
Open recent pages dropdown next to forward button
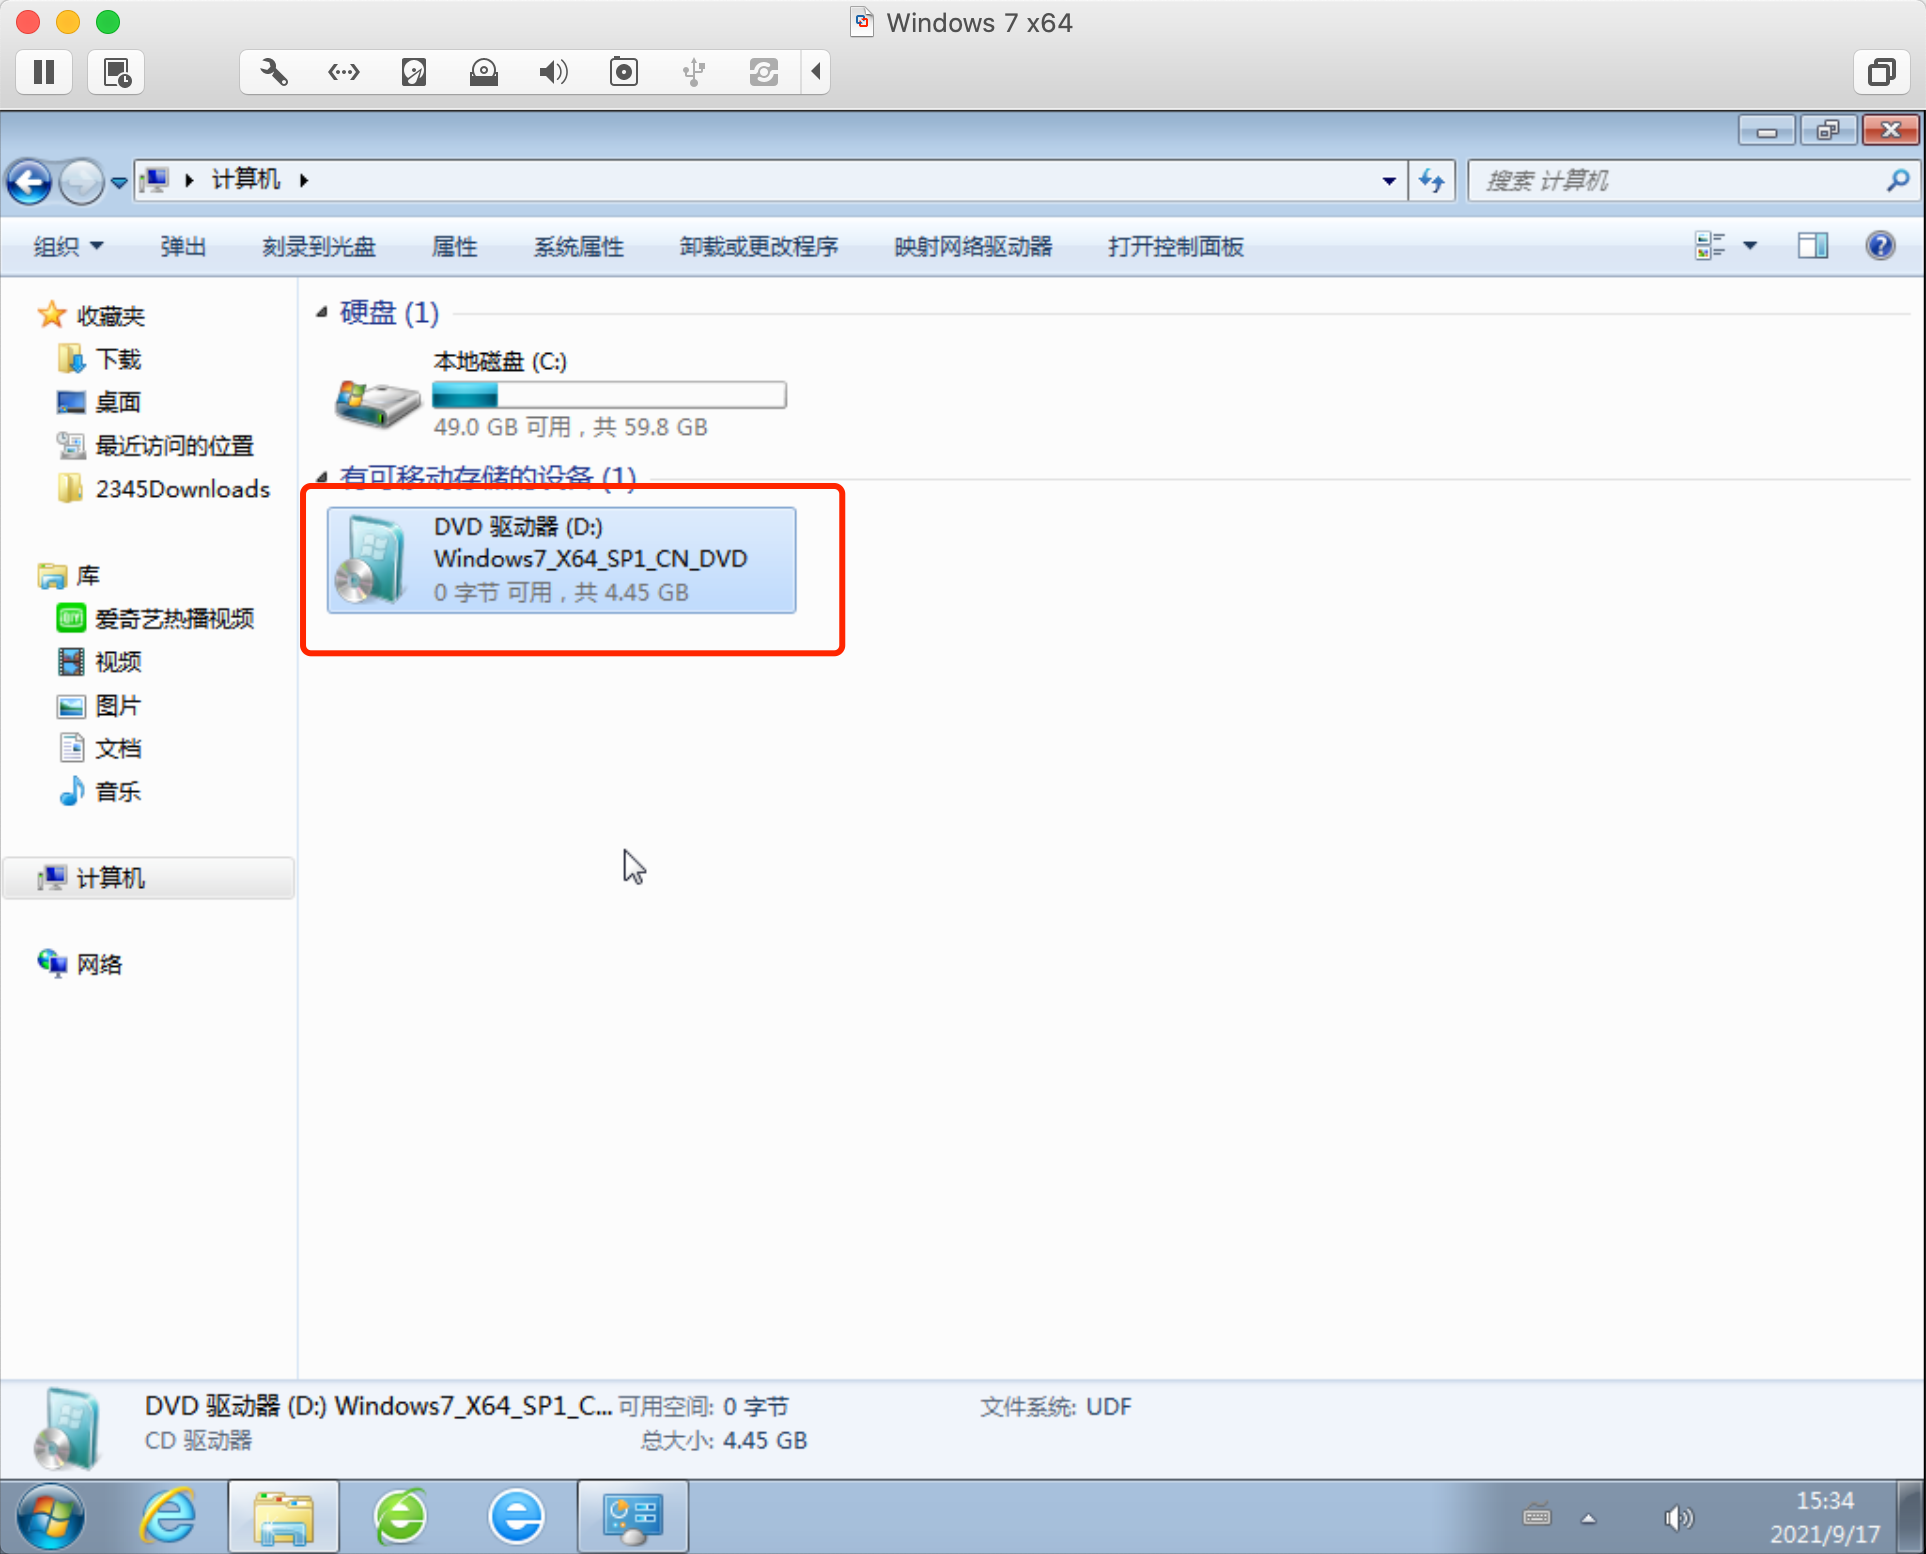pyautogui.click(x=119, y=183)
